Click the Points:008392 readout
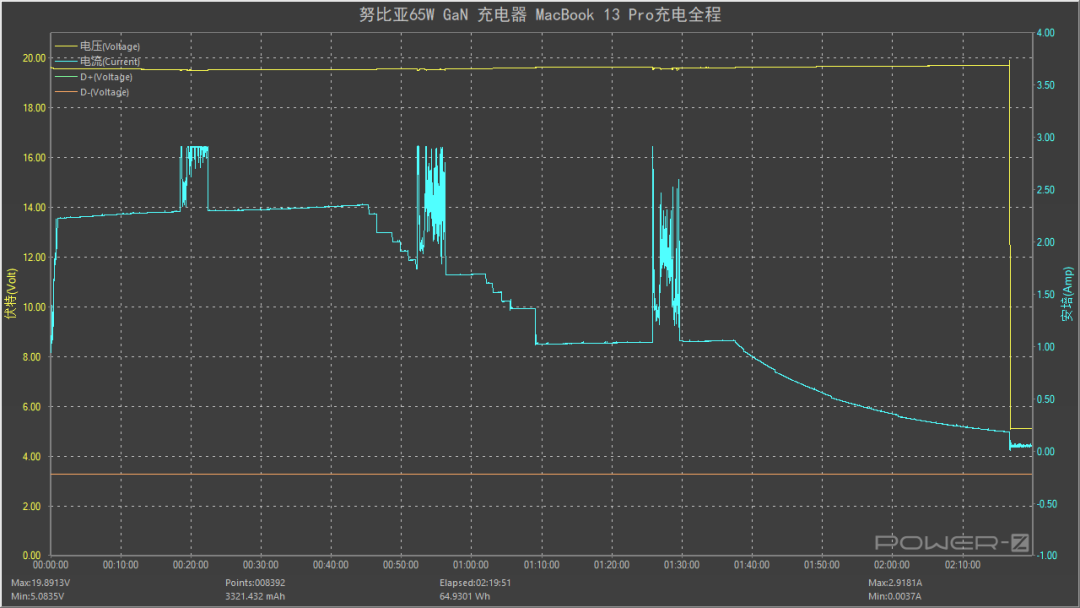This screenshot has height=608, width=1080. click(255, 583)
